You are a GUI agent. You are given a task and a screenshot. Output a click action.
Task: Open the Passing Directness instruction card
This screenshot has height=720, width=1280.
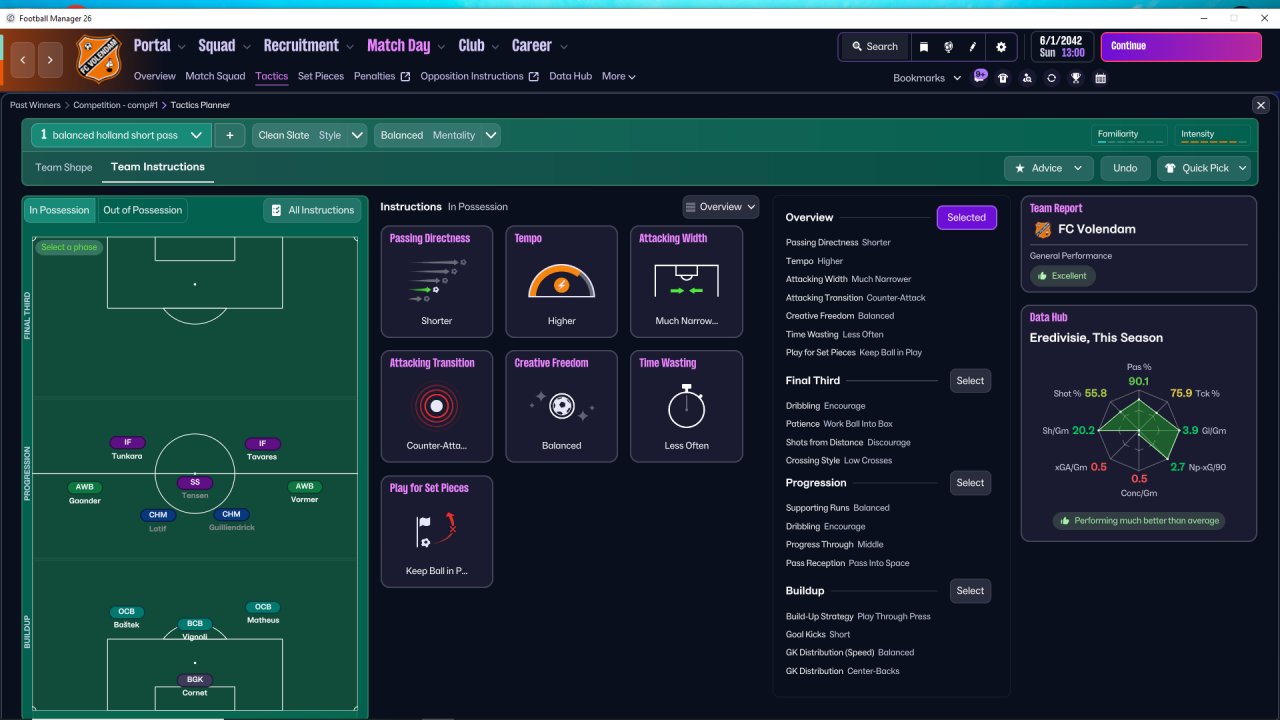click(x=437, y=281)
